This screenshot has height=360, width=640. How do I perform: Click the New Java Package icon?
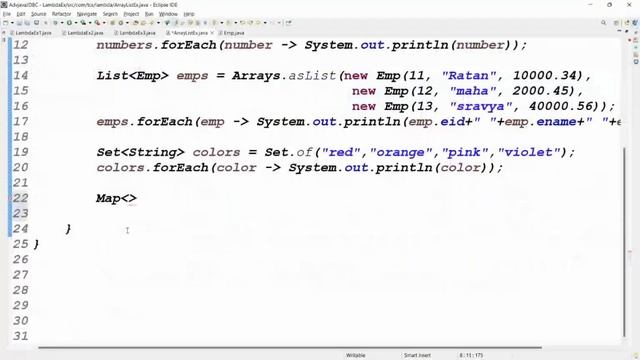pos(112,23)
